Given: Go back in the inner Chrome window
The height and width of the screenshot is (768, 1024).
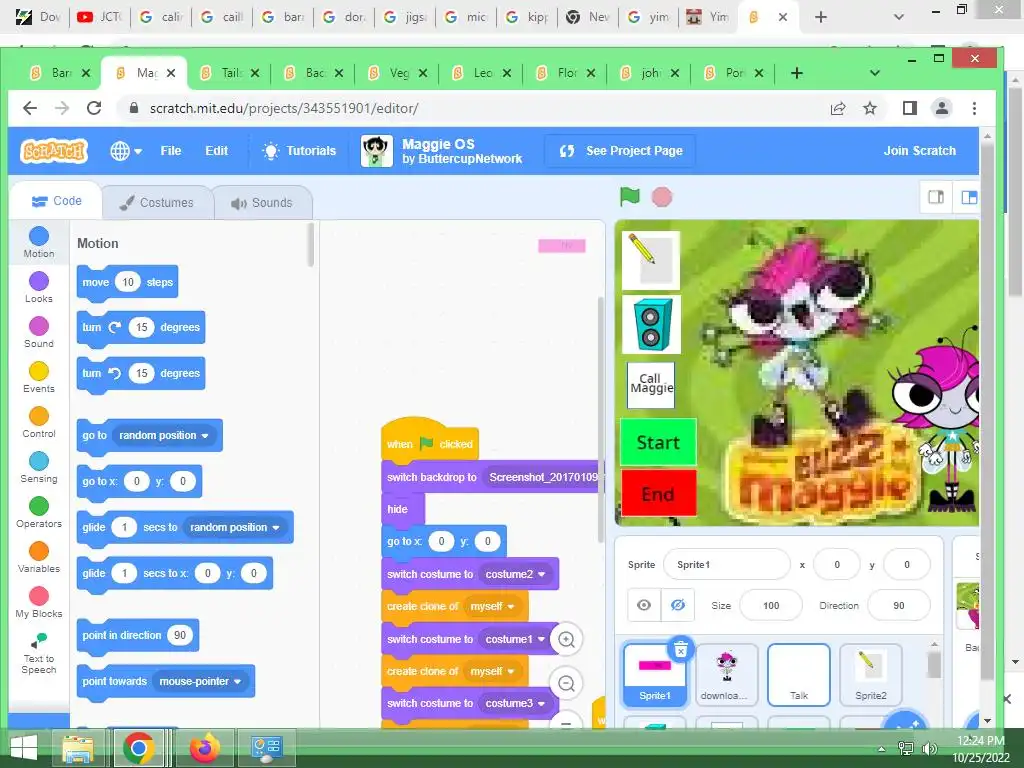Looking at the screenshot, I should [30, 108].
